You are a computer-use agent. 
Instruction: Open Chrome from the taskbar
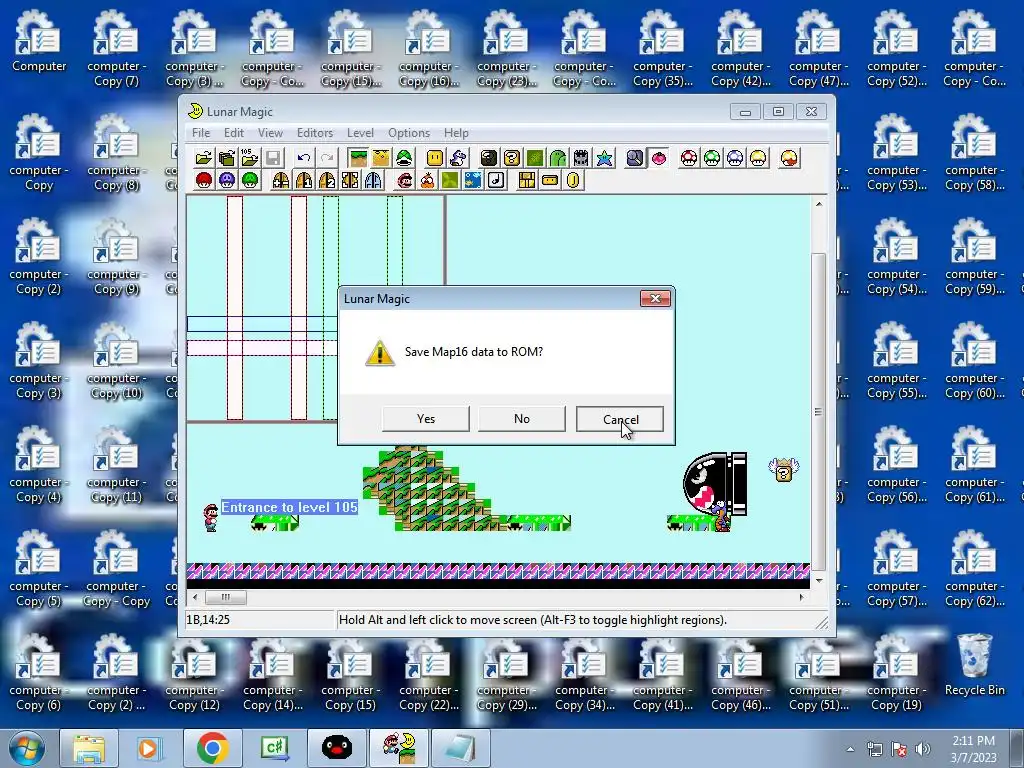point(212,748)
